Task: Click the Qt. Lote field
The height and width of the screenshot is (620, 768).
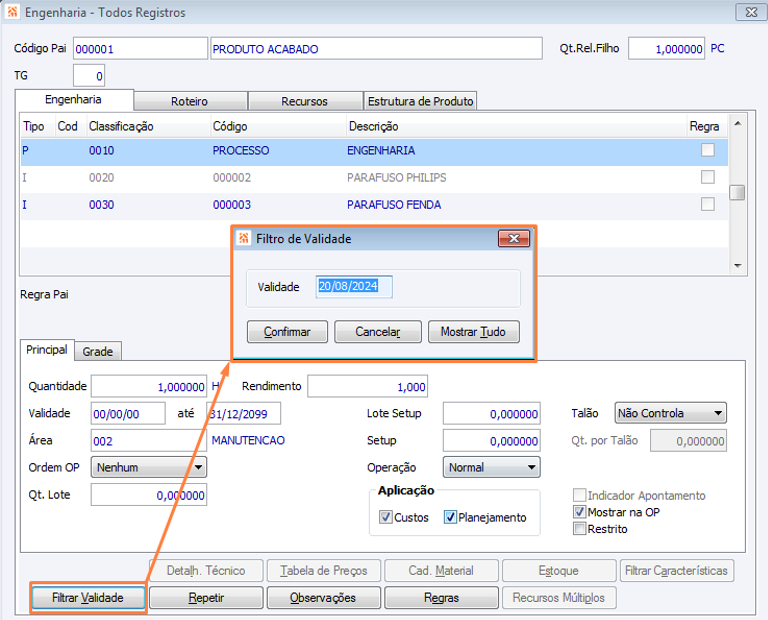Action: [x=149, y=495]
